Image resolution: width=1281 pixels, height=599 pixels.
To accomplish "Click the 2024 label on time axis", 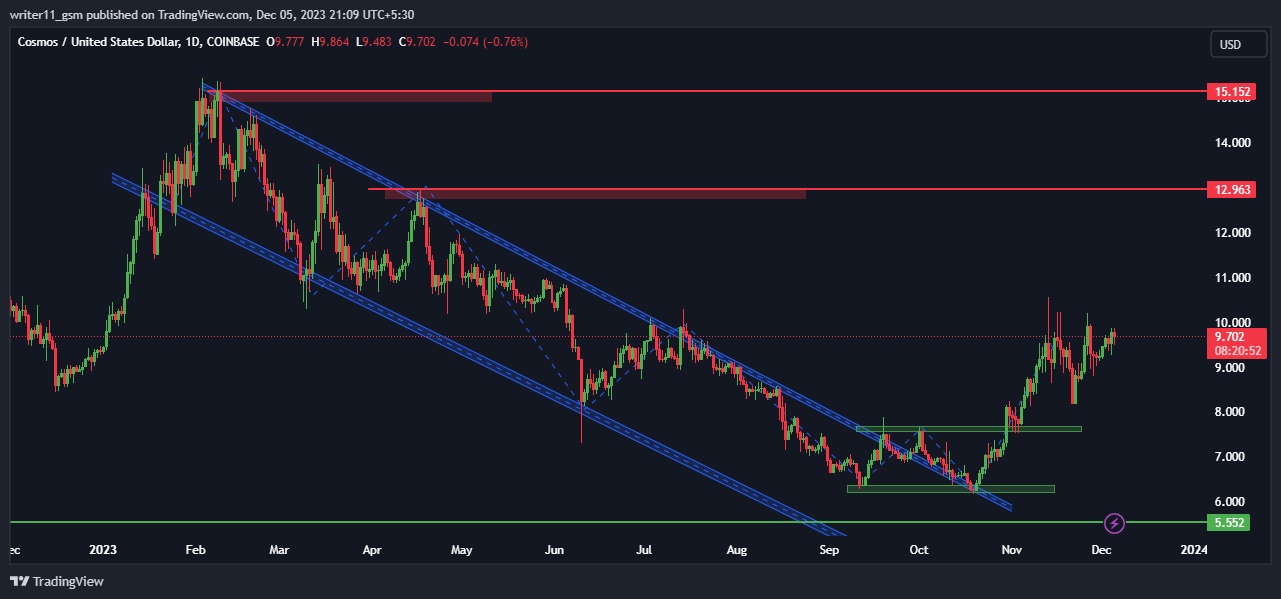I will [1194, 550].
